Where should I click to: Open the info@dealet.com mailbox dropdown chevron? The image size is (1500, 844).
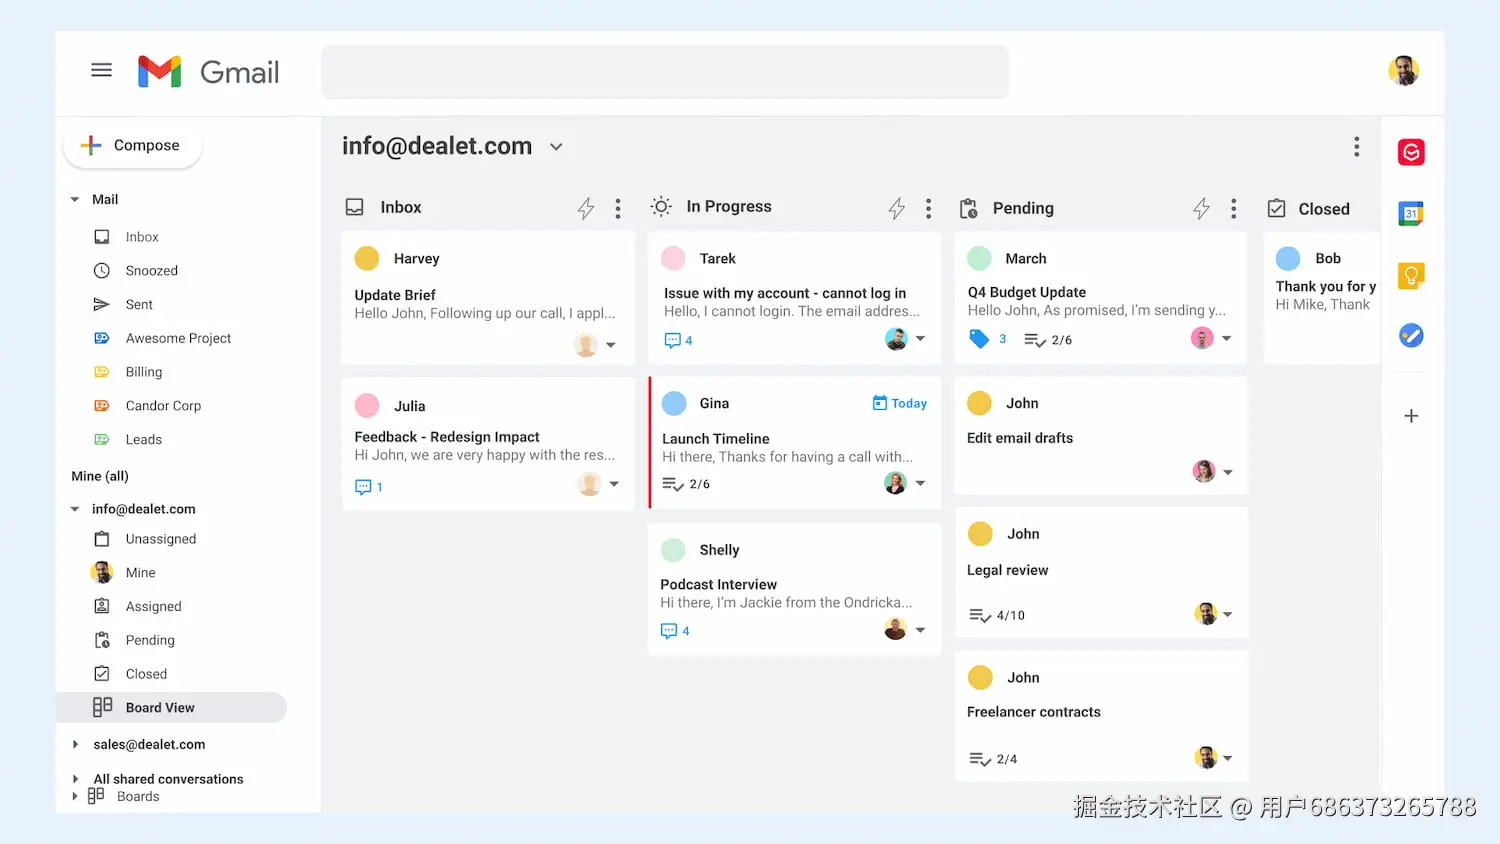[556, 147]
